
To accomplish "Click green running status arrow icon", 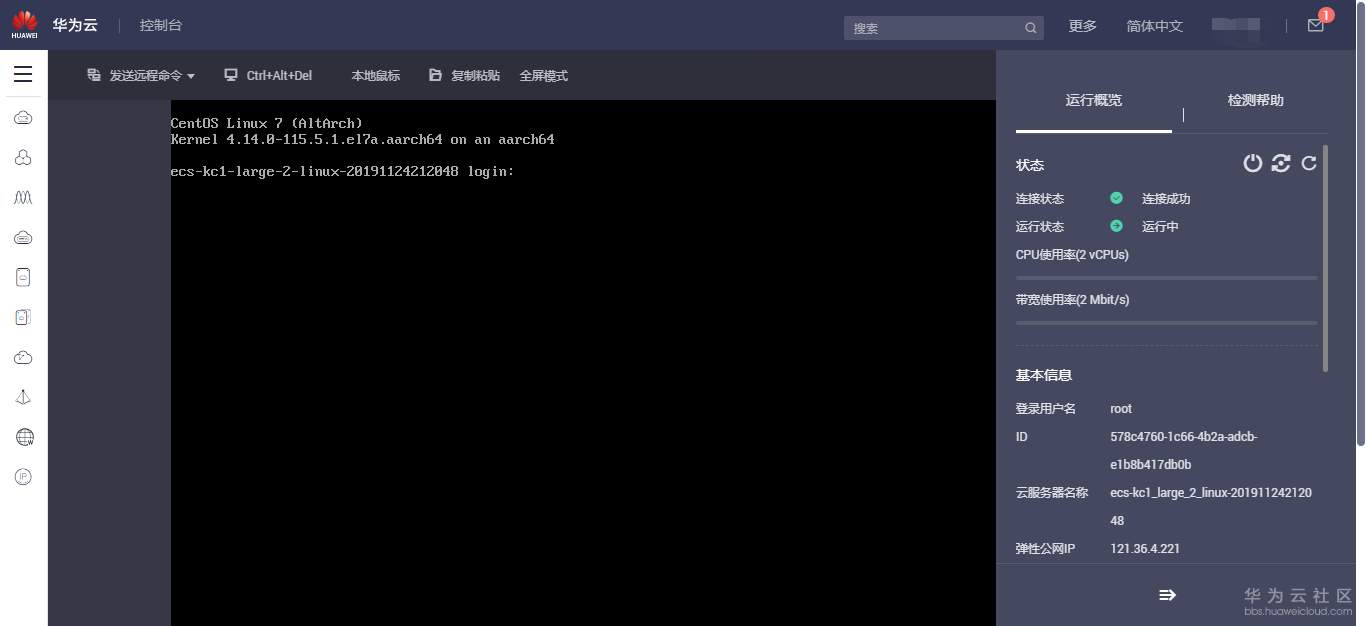I will tap(1116, 226).
